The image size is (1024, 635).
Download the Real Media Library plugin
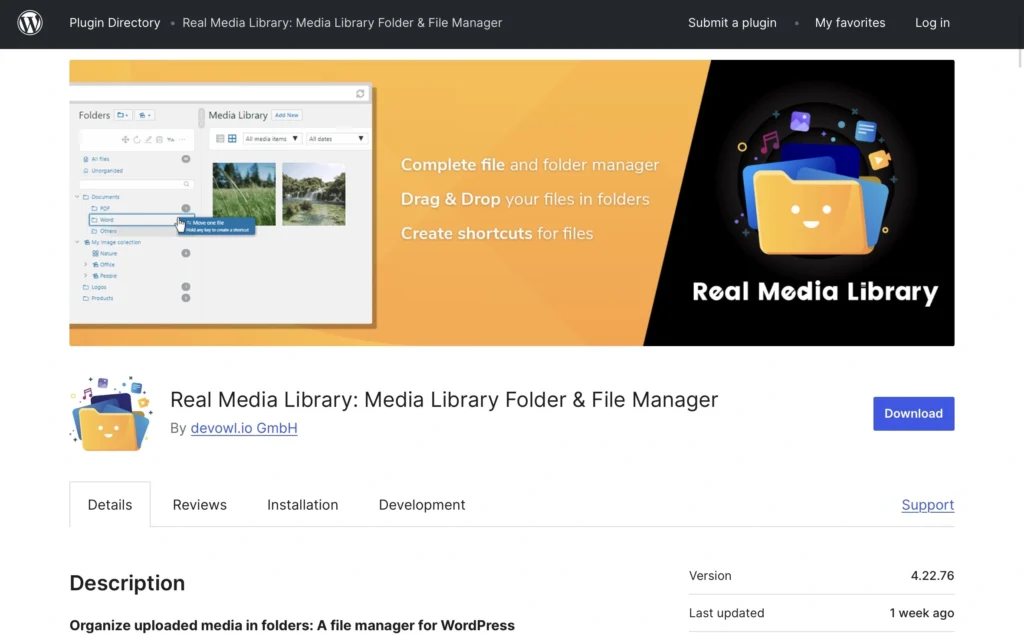click(913, 414)
